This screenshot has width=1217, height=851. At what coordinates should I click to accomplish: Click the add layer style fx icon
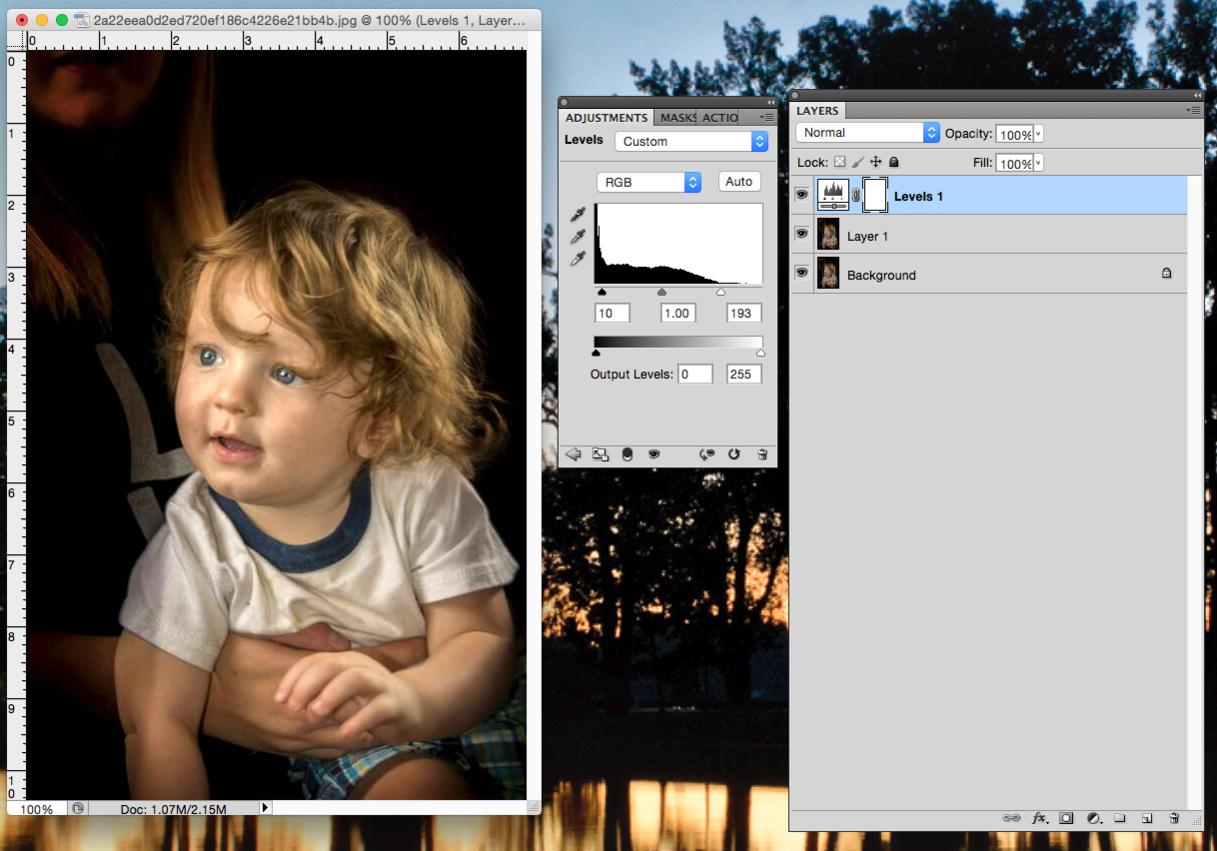coord(1040,818)
